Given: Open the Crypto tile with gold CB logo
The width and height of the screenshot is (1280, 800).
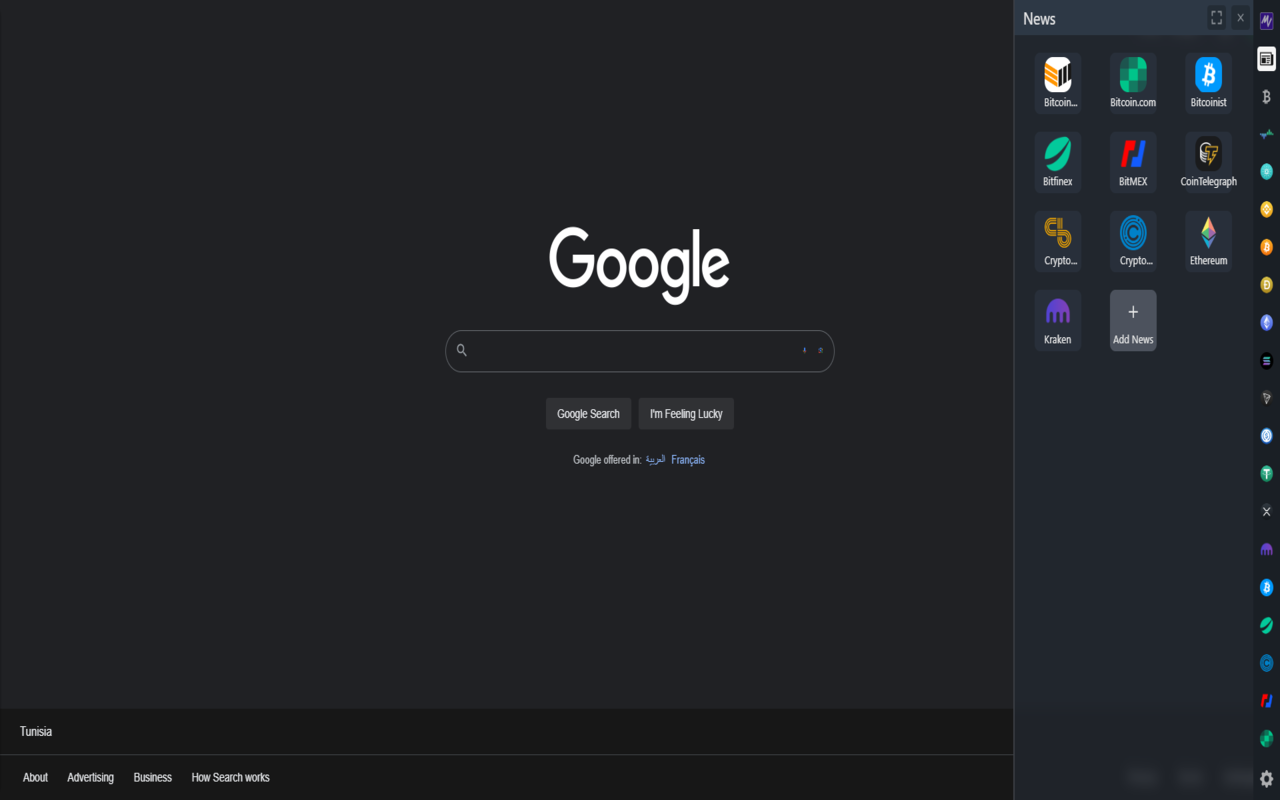Looking at the screenshot, I should coord(1058,241).
